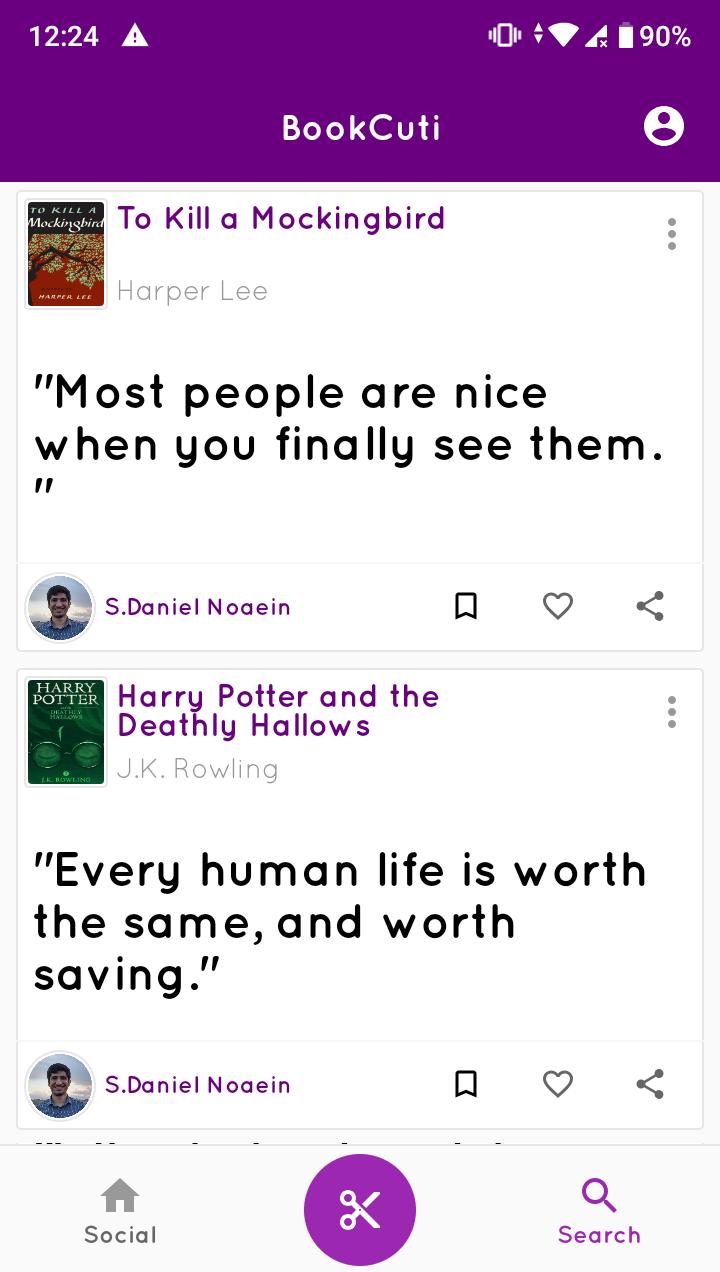Viewport: 720px width, 1272px height.
Task: Open options menu for Mockingbird post
Action: click(x=672, y=234)
